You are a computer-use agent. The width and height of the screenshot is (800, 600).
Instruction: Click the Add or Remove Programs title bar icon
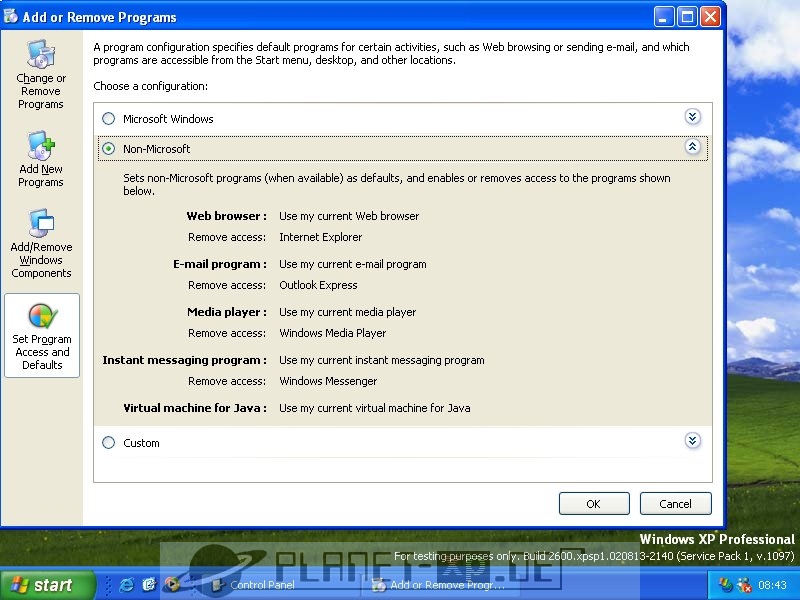pyautogui.click(x=11, y=16)
